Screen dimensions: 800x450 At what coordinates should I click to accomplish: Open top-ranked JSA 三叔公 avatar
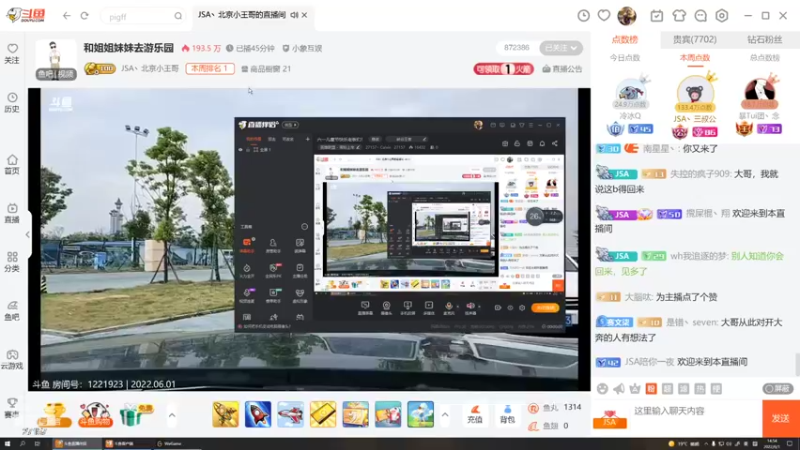(694, 93)
